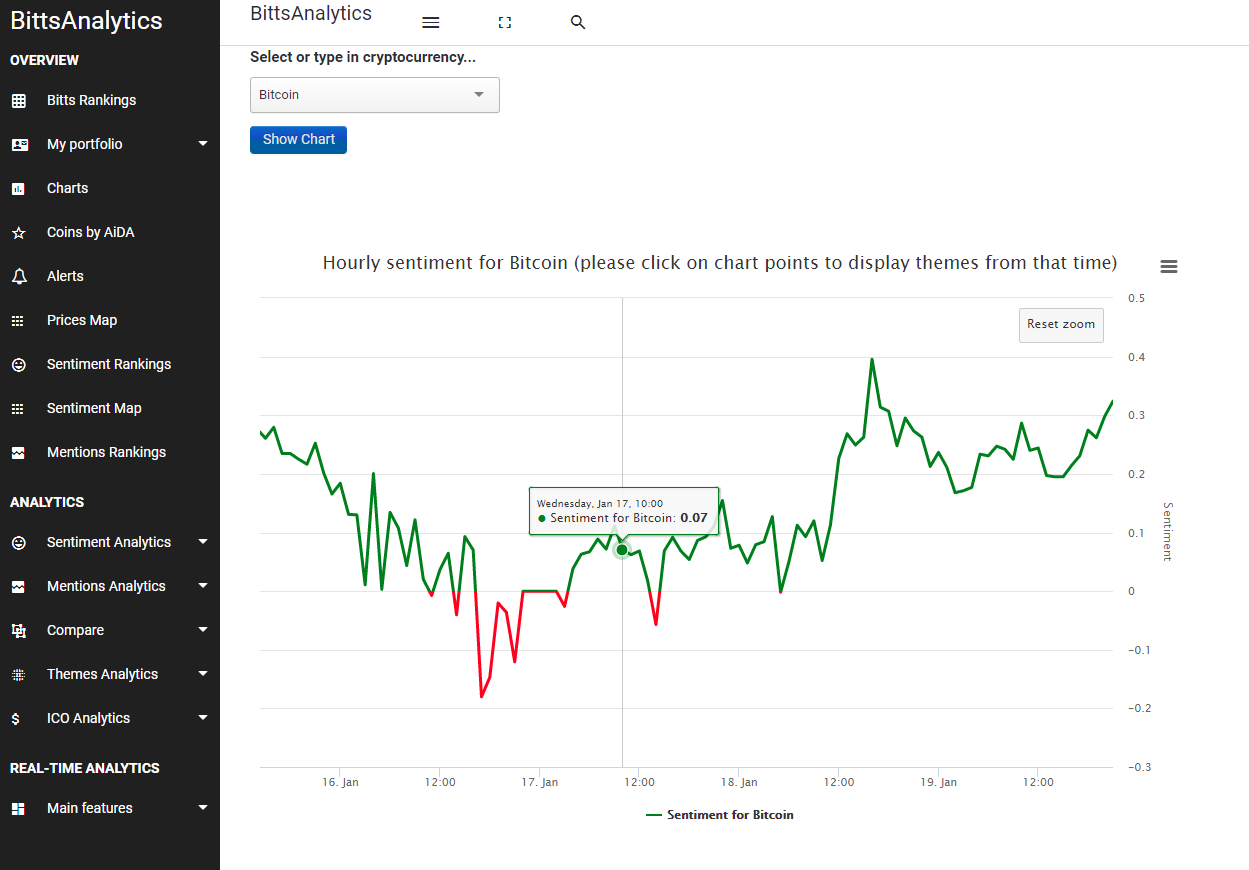Click the Coins by AiDA star icon
Screen dimensions: 1249x870
pos(18,232)
